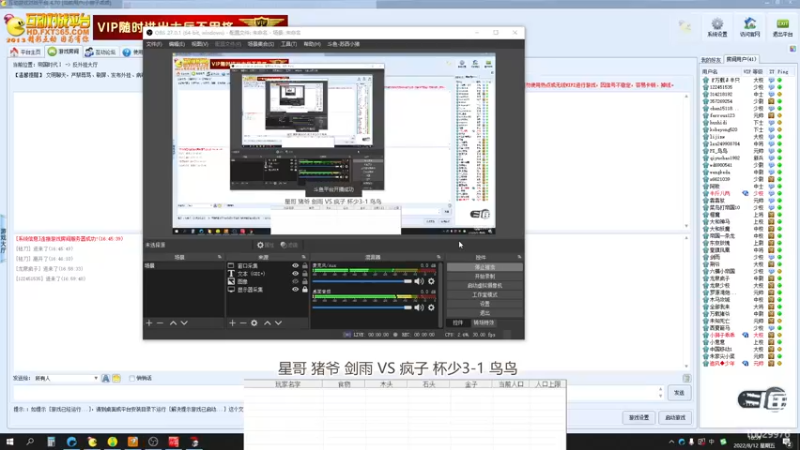
Task: Move source up in Sources dock
Action: point(267,323)
